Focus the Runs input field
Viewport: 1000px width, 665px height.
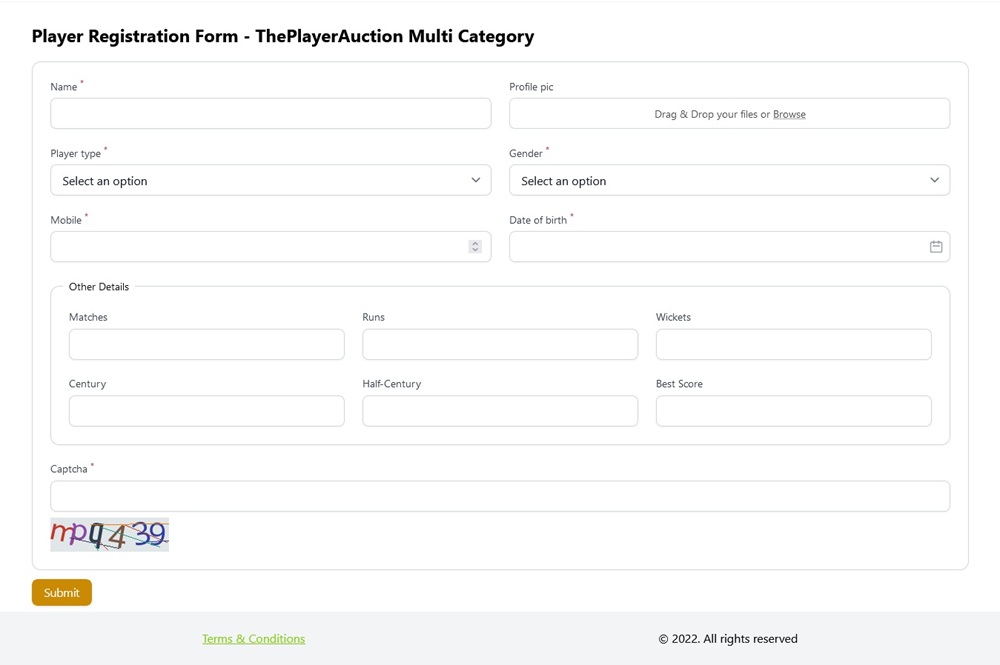[x=500, y=344]
